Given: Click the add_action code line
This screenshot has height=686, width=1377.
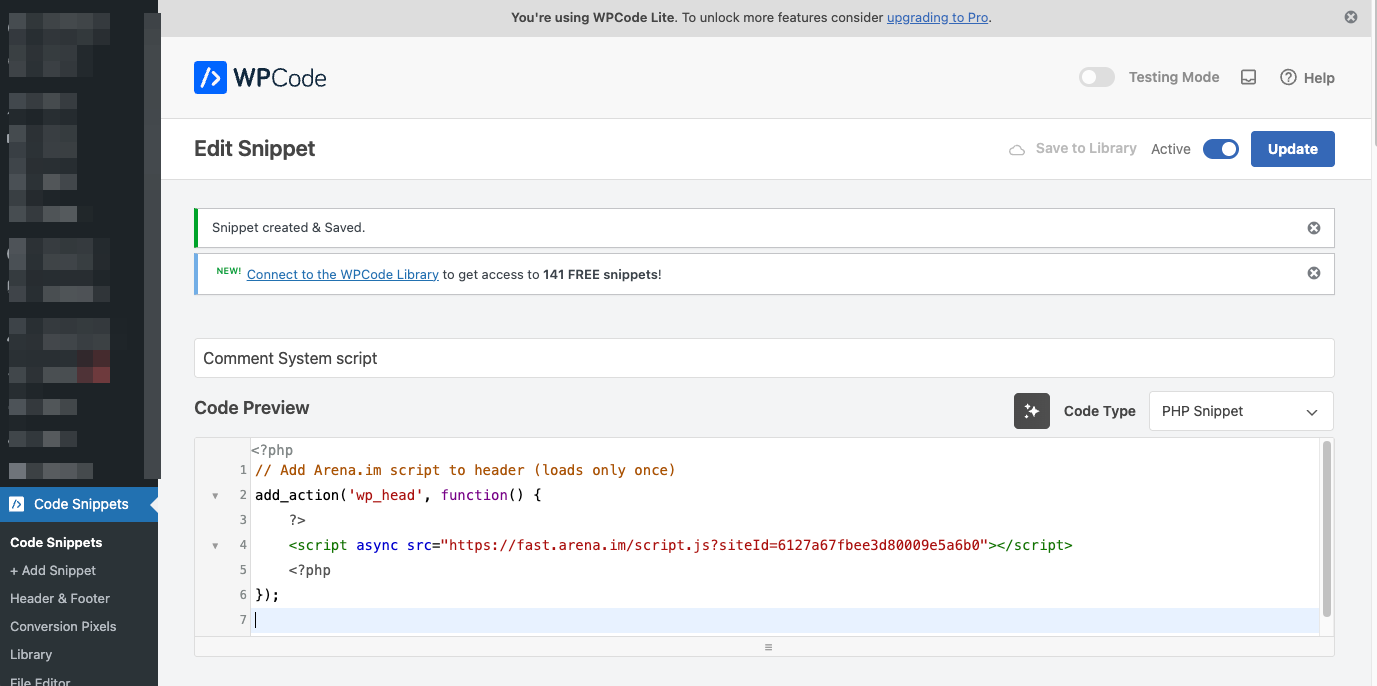Looking at the screenshot, I should 398,495.
